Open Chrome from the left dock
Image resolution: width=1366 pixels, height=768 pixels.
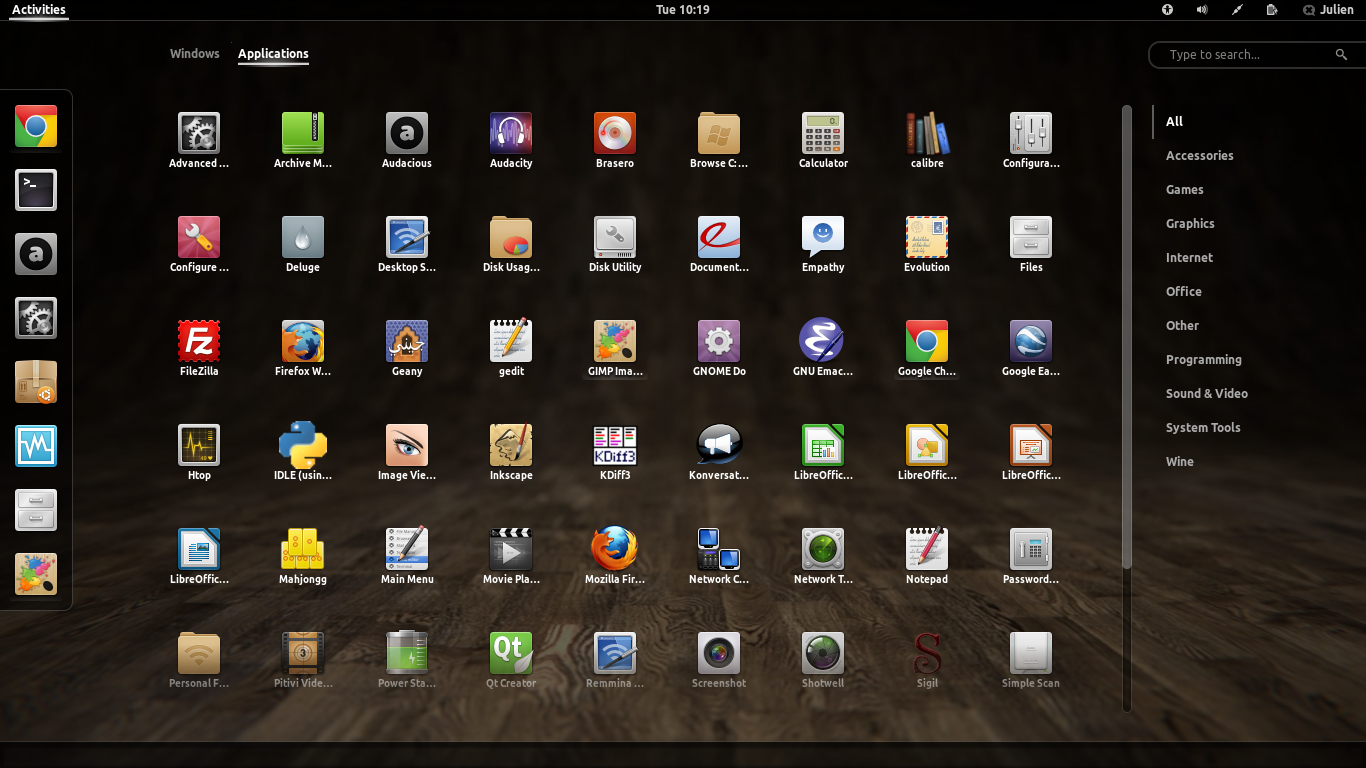point(36,126)
